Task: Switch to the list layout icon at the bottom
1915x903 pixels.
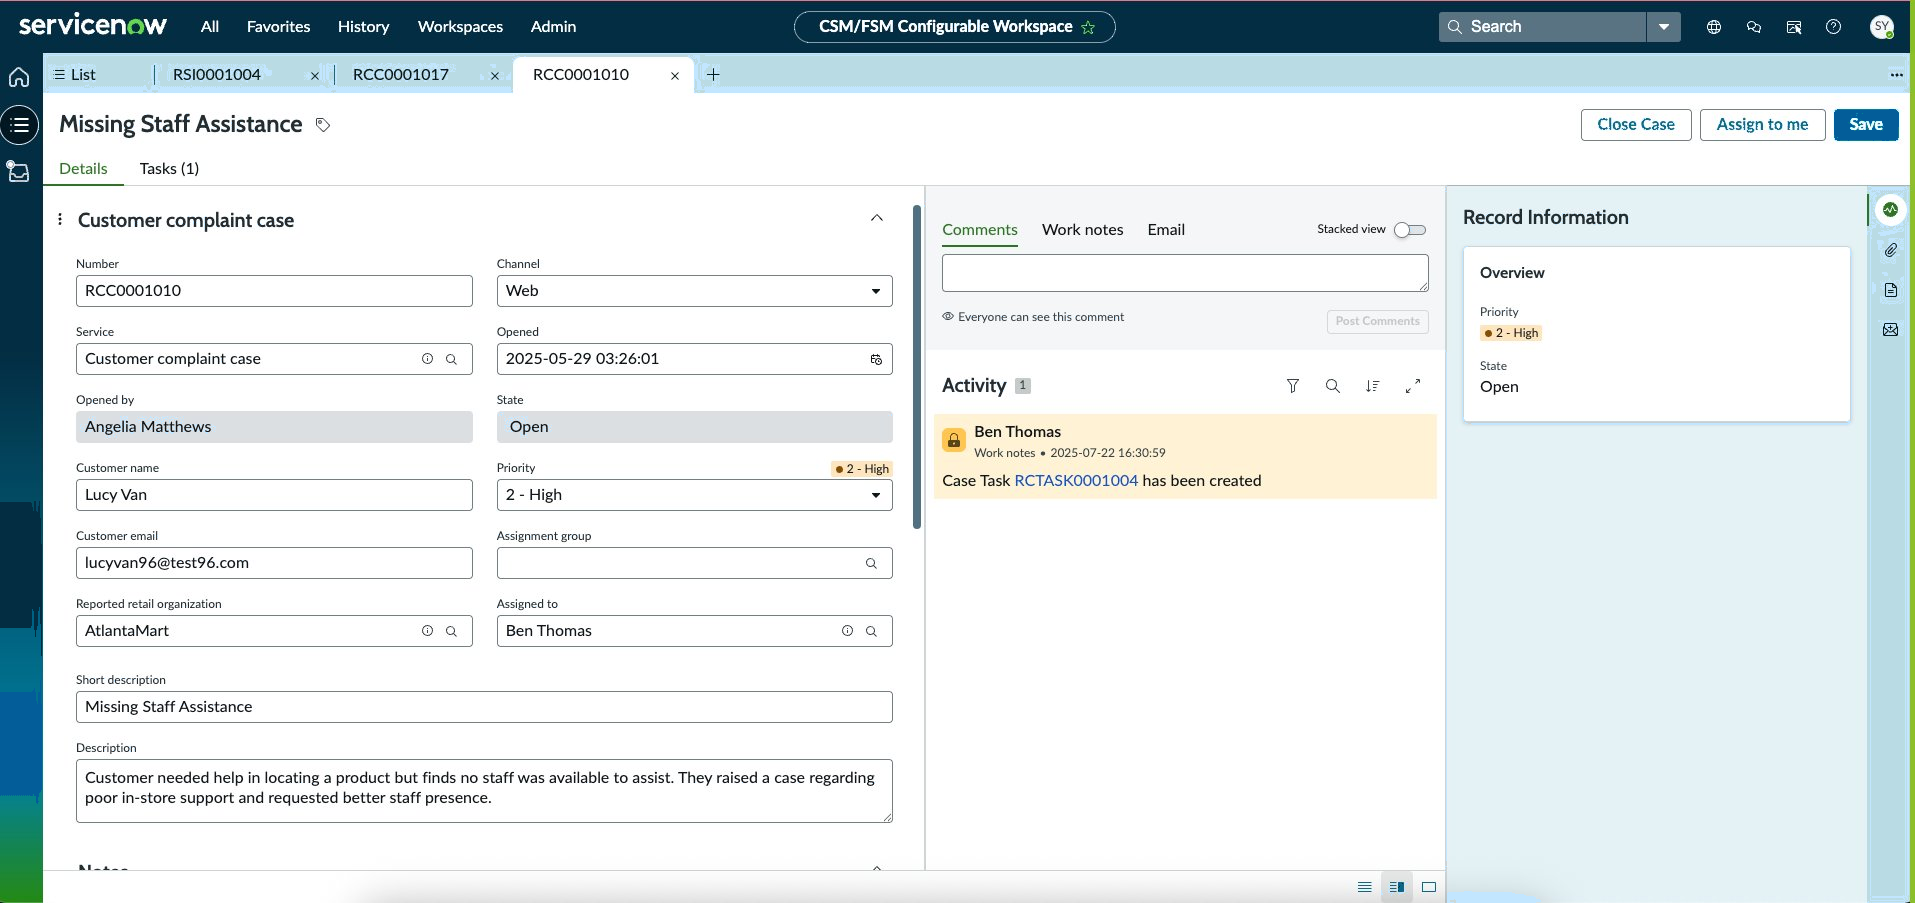Action: click(1364, 887)
